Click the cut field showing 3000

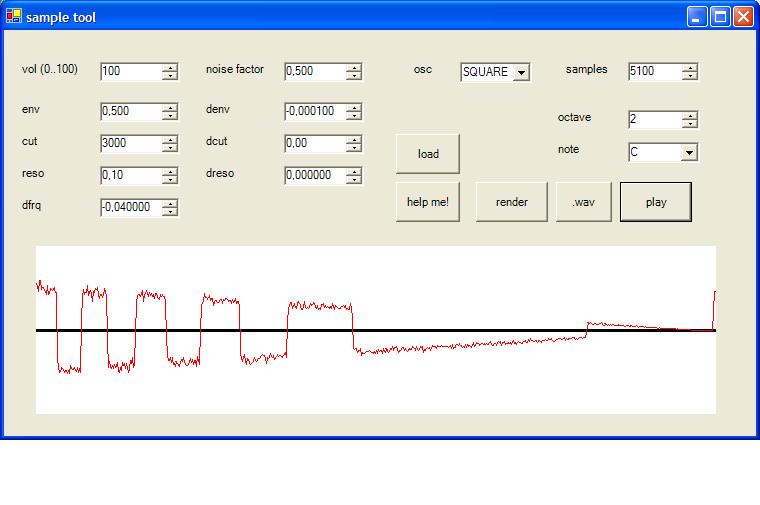click(131, 143)
